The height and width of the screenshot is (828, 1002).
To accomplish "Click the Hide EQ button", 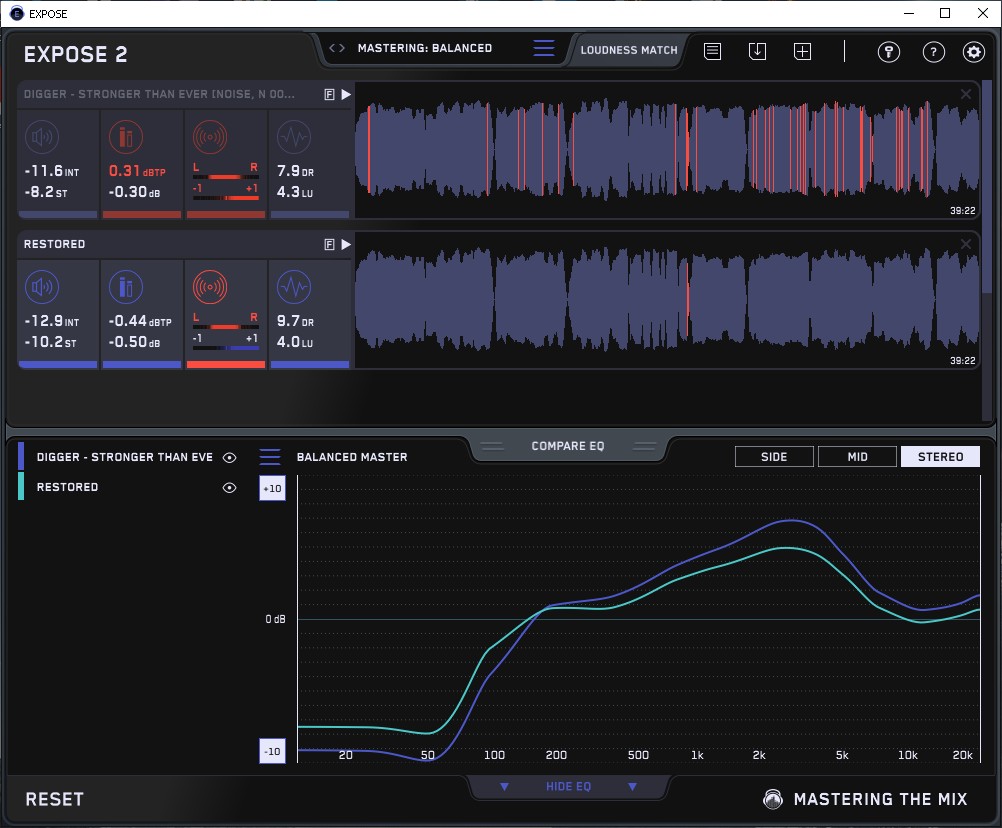I will pyautogui.click(x=568, y=786).
